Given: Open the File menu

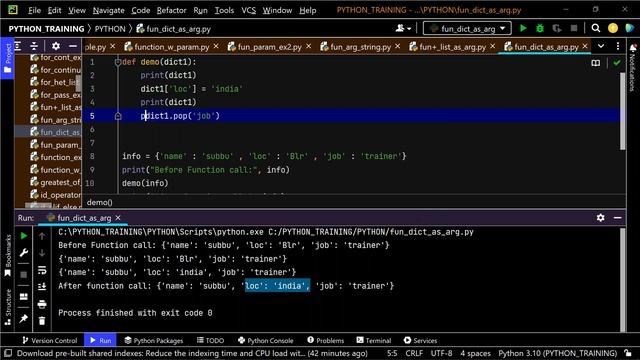Looking at the screenshot, I should click(x=34, y=10).
